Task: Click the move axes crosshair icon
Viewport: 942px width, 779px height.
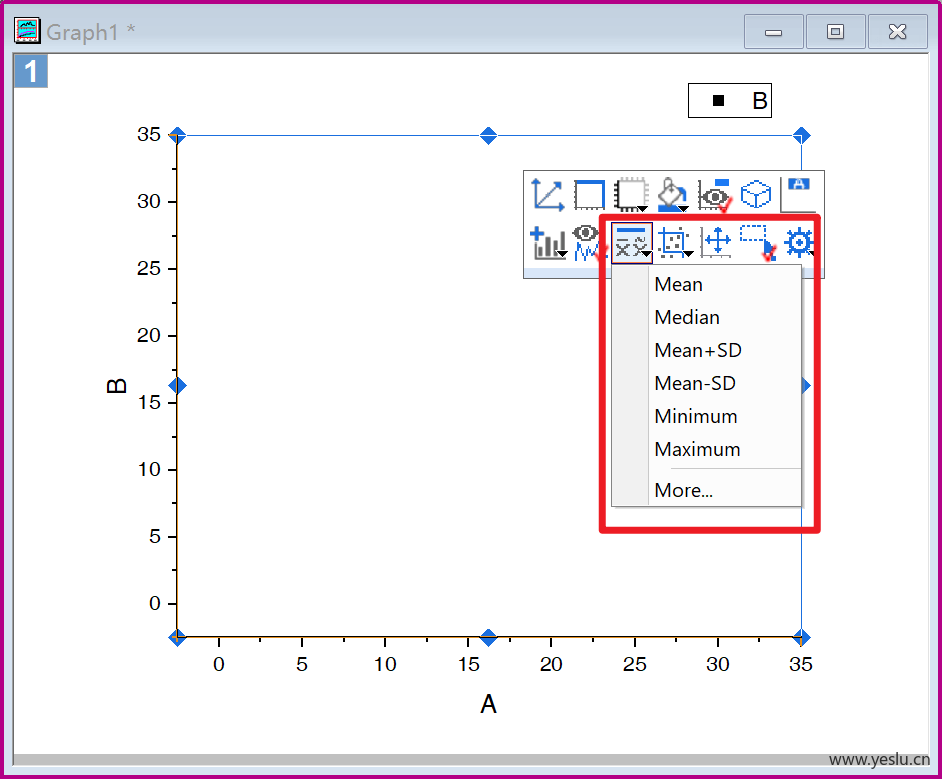Action: (x=717, y=241)
